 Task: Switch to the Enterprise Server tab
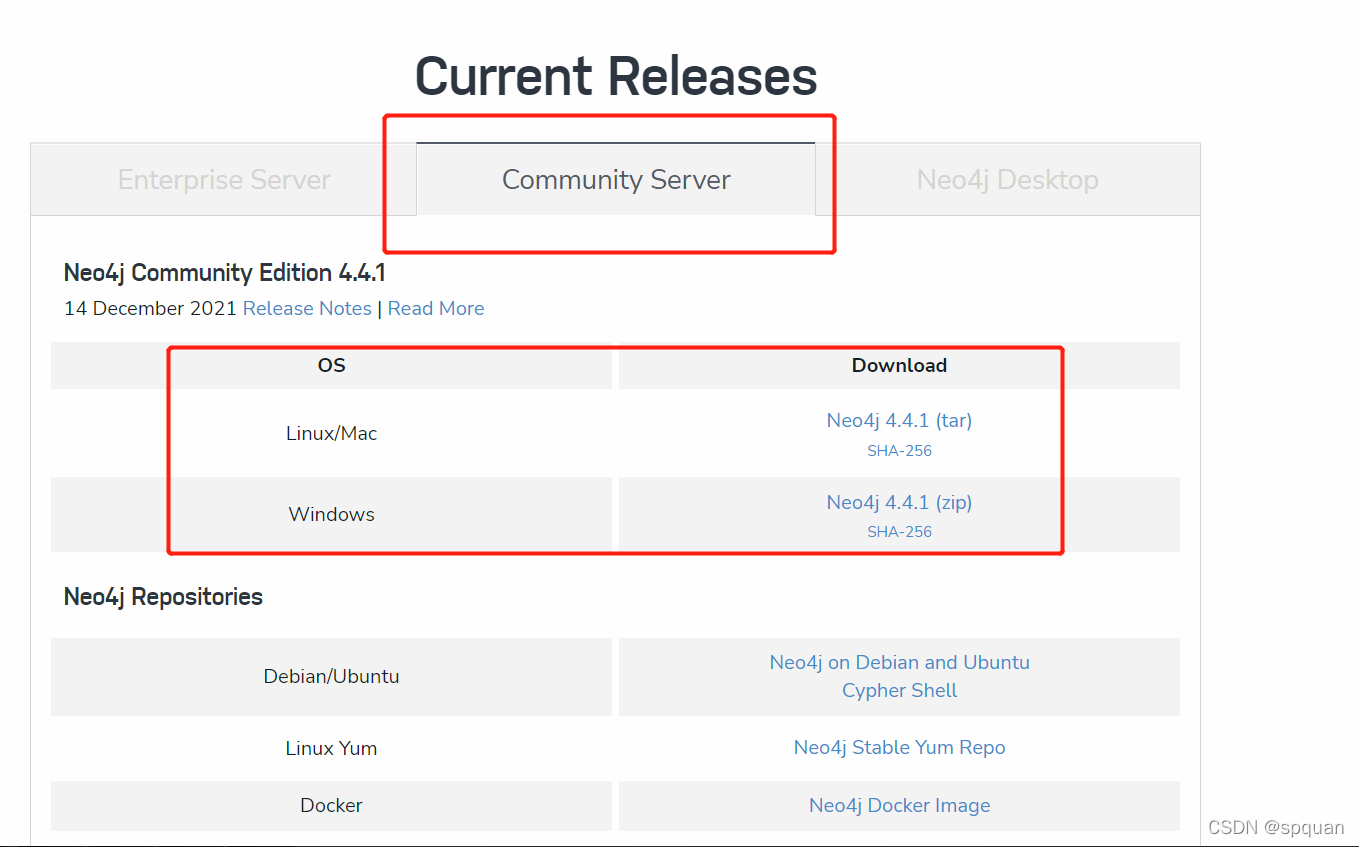click(224, 179)
